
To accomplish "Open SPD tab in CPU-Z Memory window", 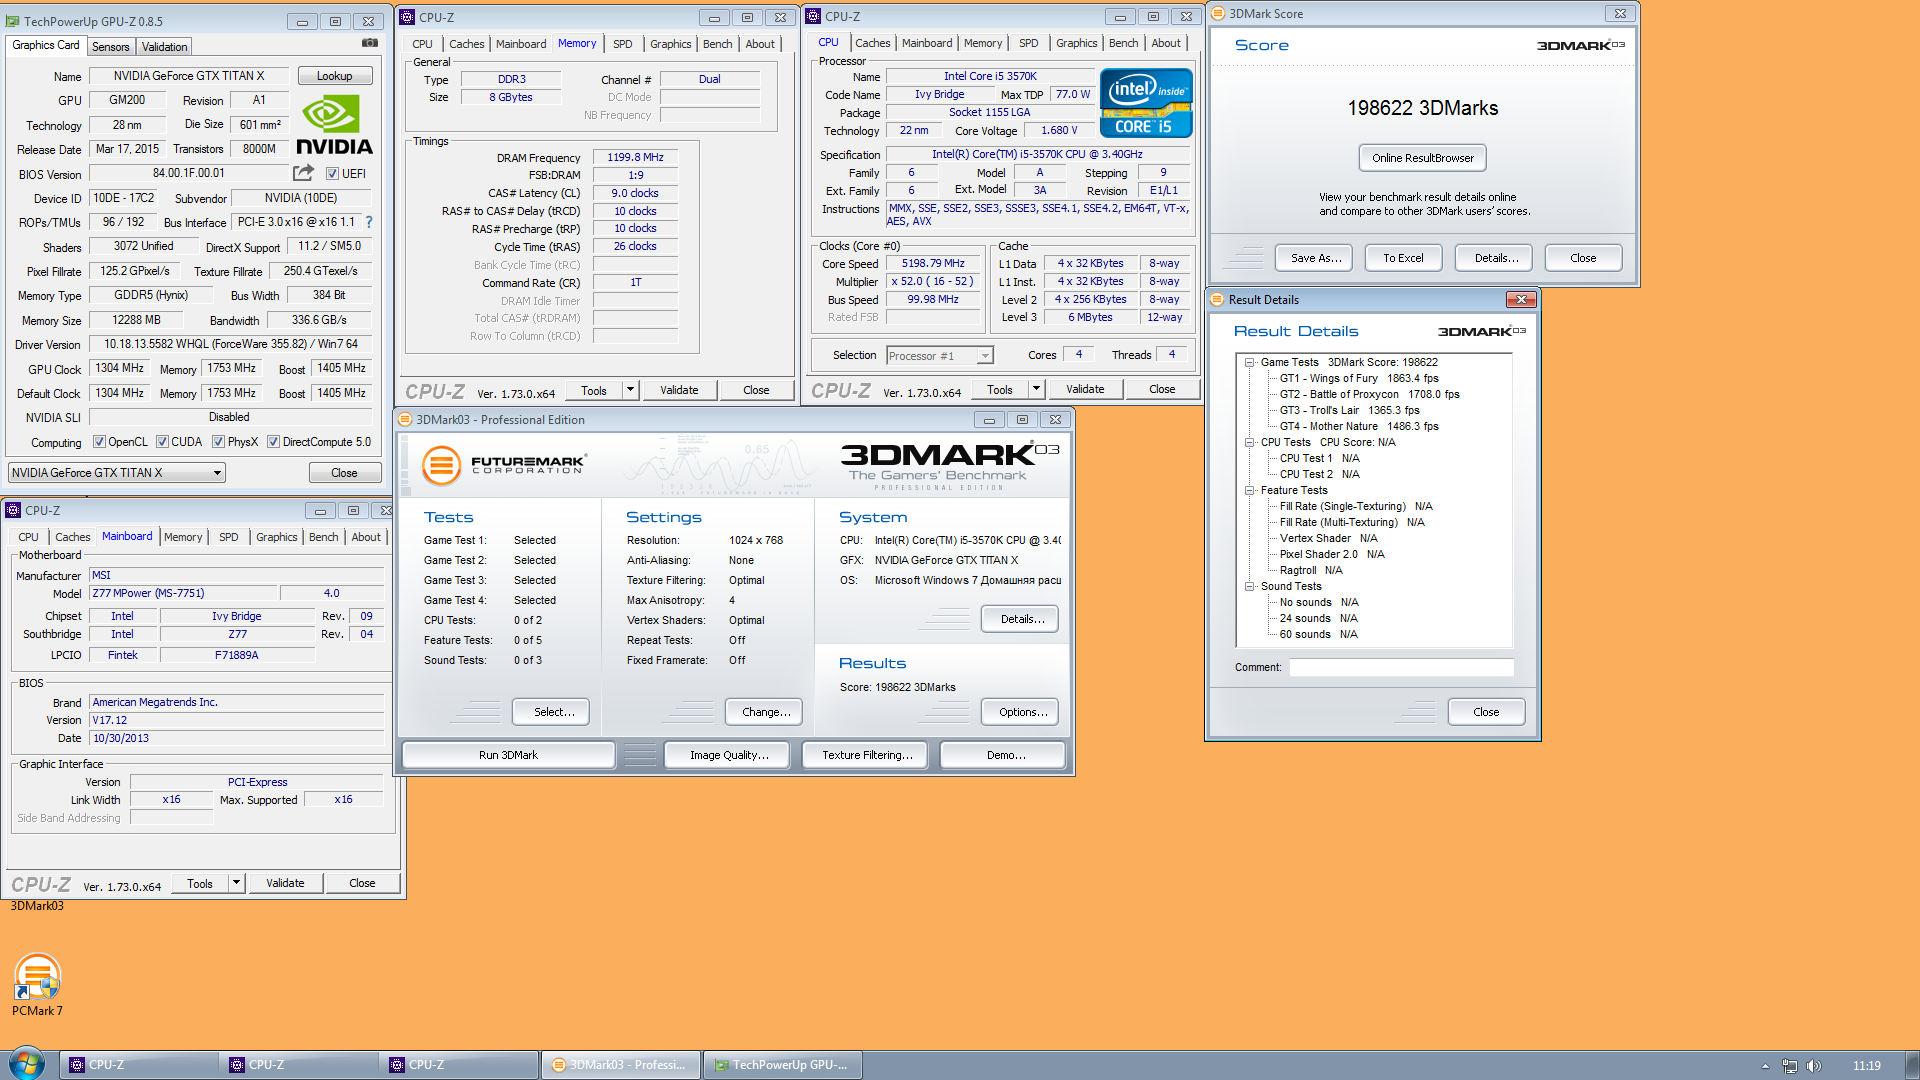I will pyautogui.click(x=622, y=44).
